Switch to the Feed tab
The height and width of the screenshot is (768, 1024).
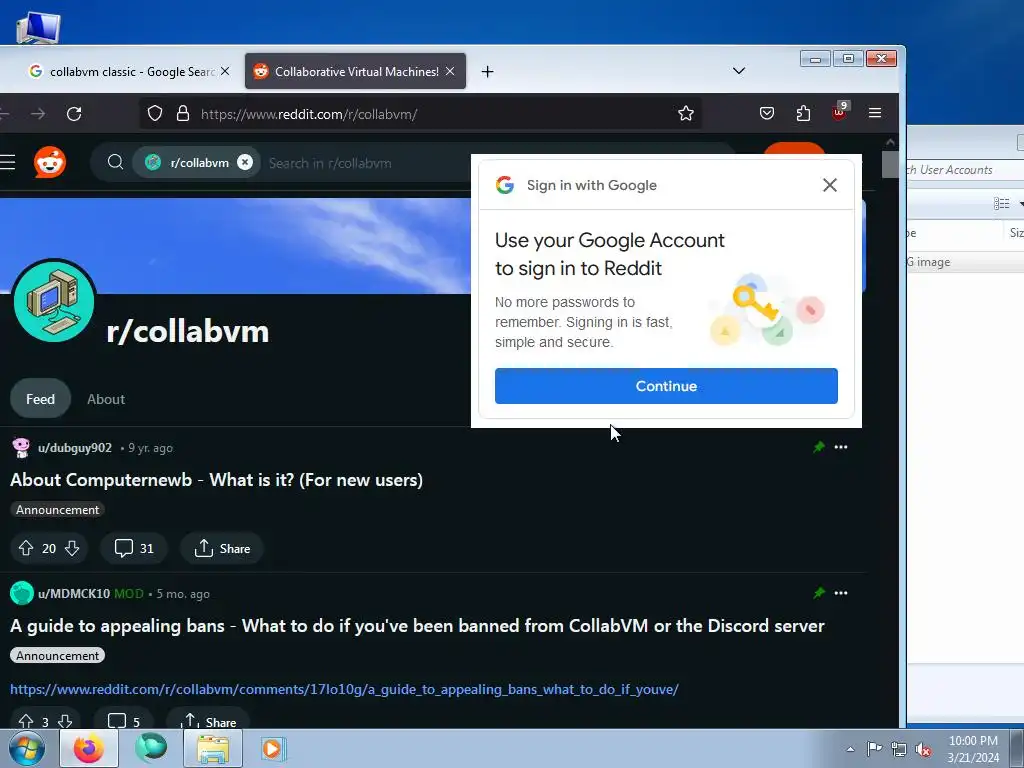coord(40,398)
